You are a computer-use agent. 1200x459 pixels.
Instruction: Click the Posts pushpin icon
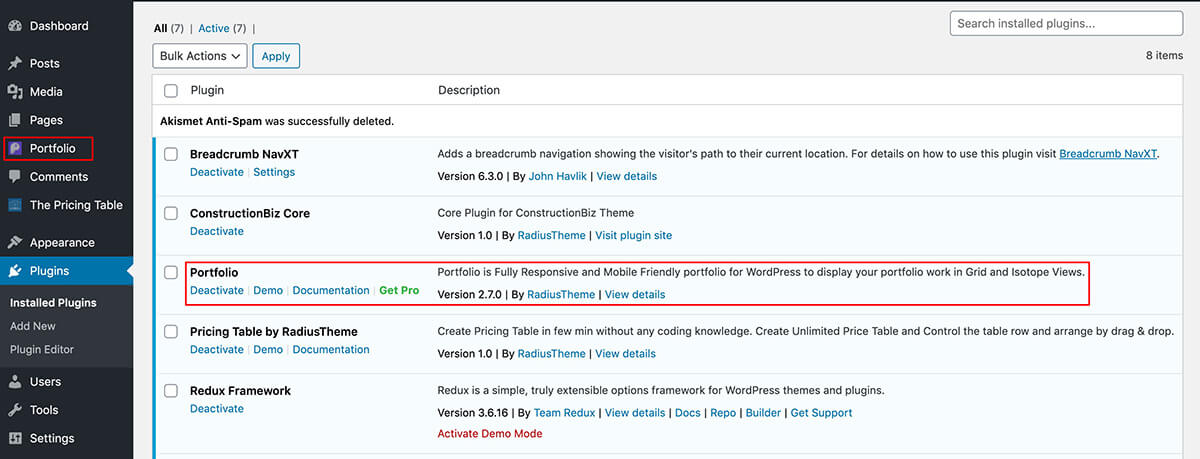coord(15,63)
